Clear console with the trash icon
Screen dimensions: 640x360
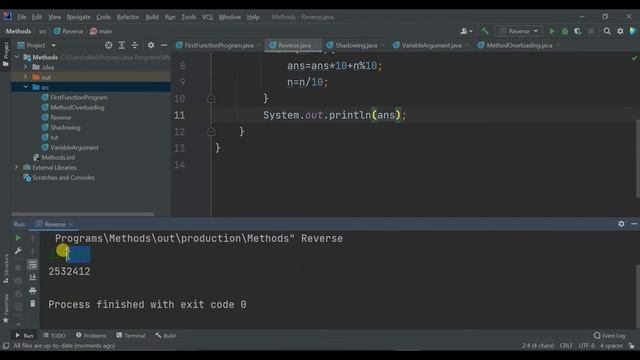point(33,304)
